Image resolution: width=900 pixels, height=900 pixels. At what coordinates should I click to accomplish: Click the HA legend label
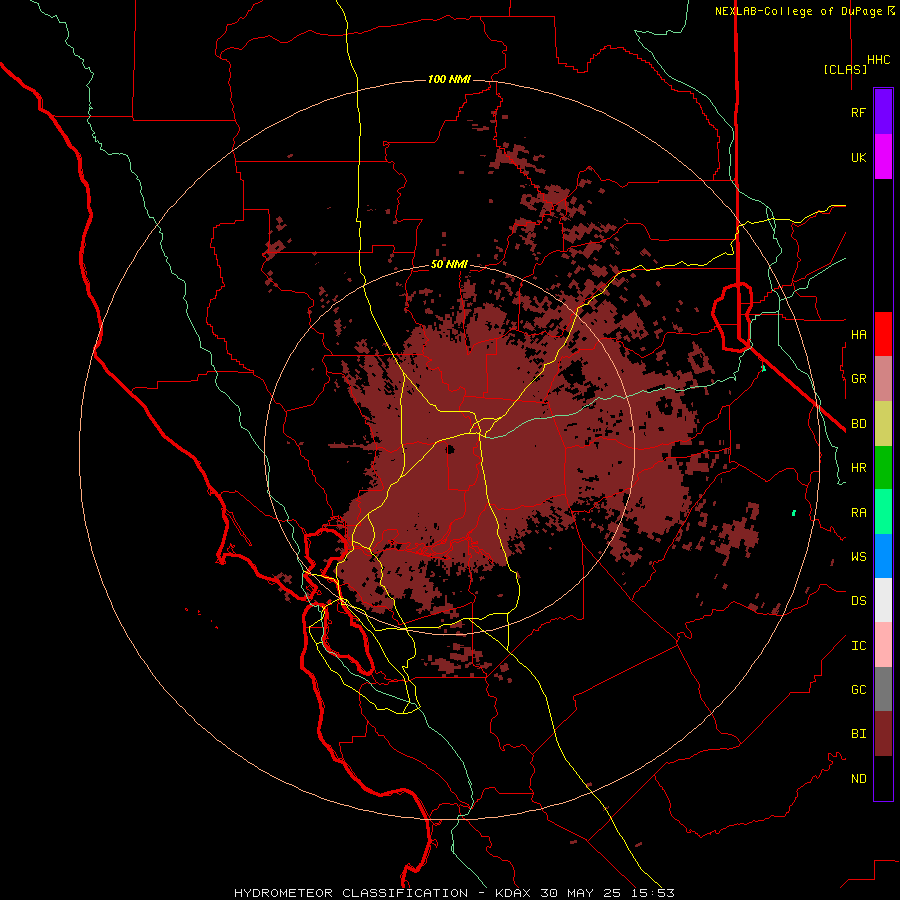(x=858, y=334)
